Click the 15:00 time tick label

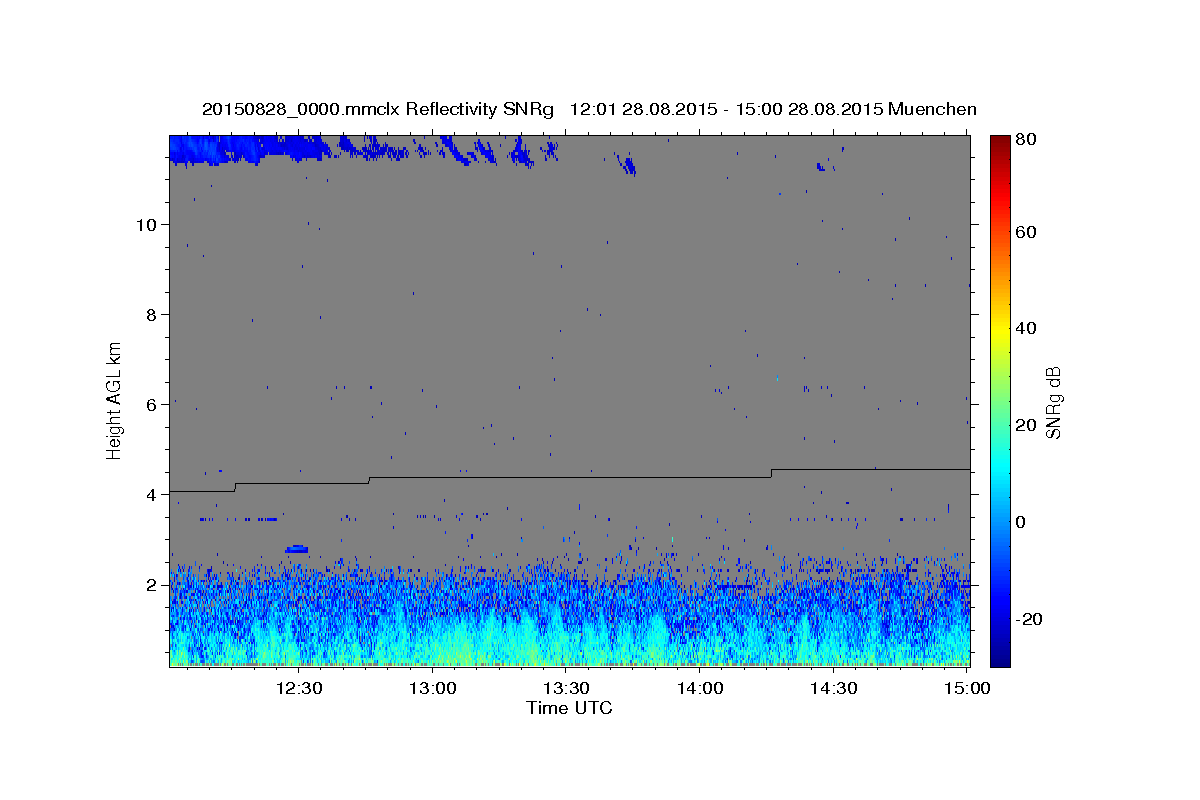(967, 688)
